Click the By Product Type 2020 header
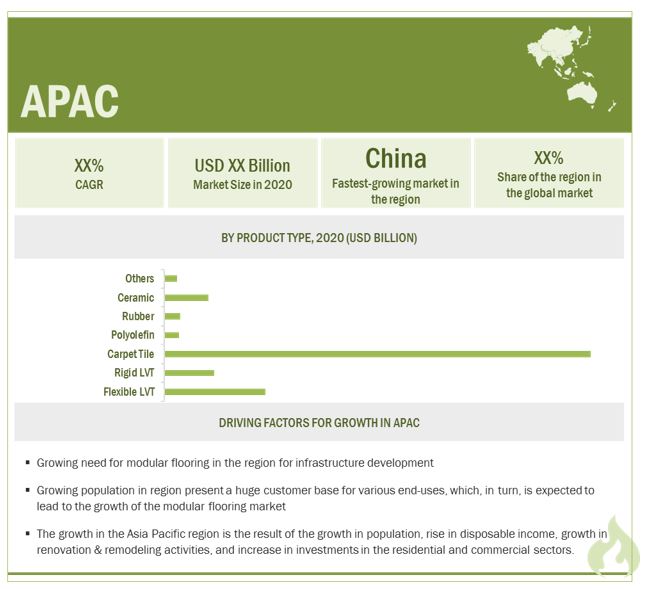The image size is (650, 589). [x=319, y=238]
